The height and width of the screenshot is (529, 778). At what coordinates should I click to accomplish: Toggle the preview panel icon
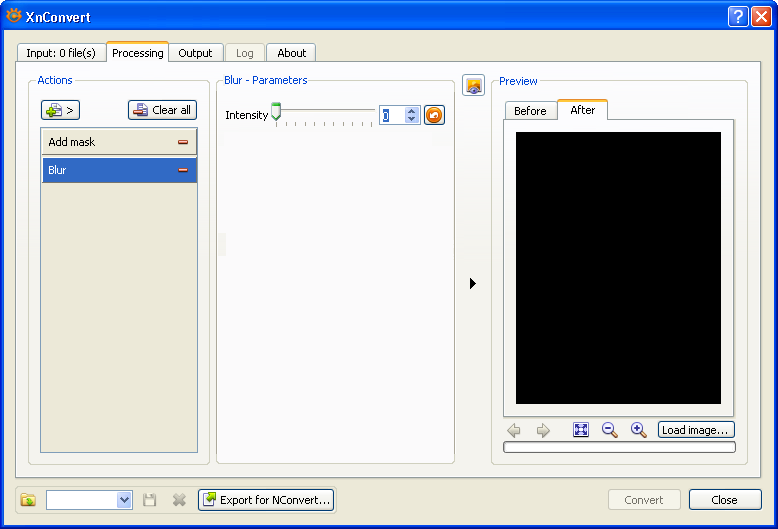pyautogui.click(x=473, y=85)
